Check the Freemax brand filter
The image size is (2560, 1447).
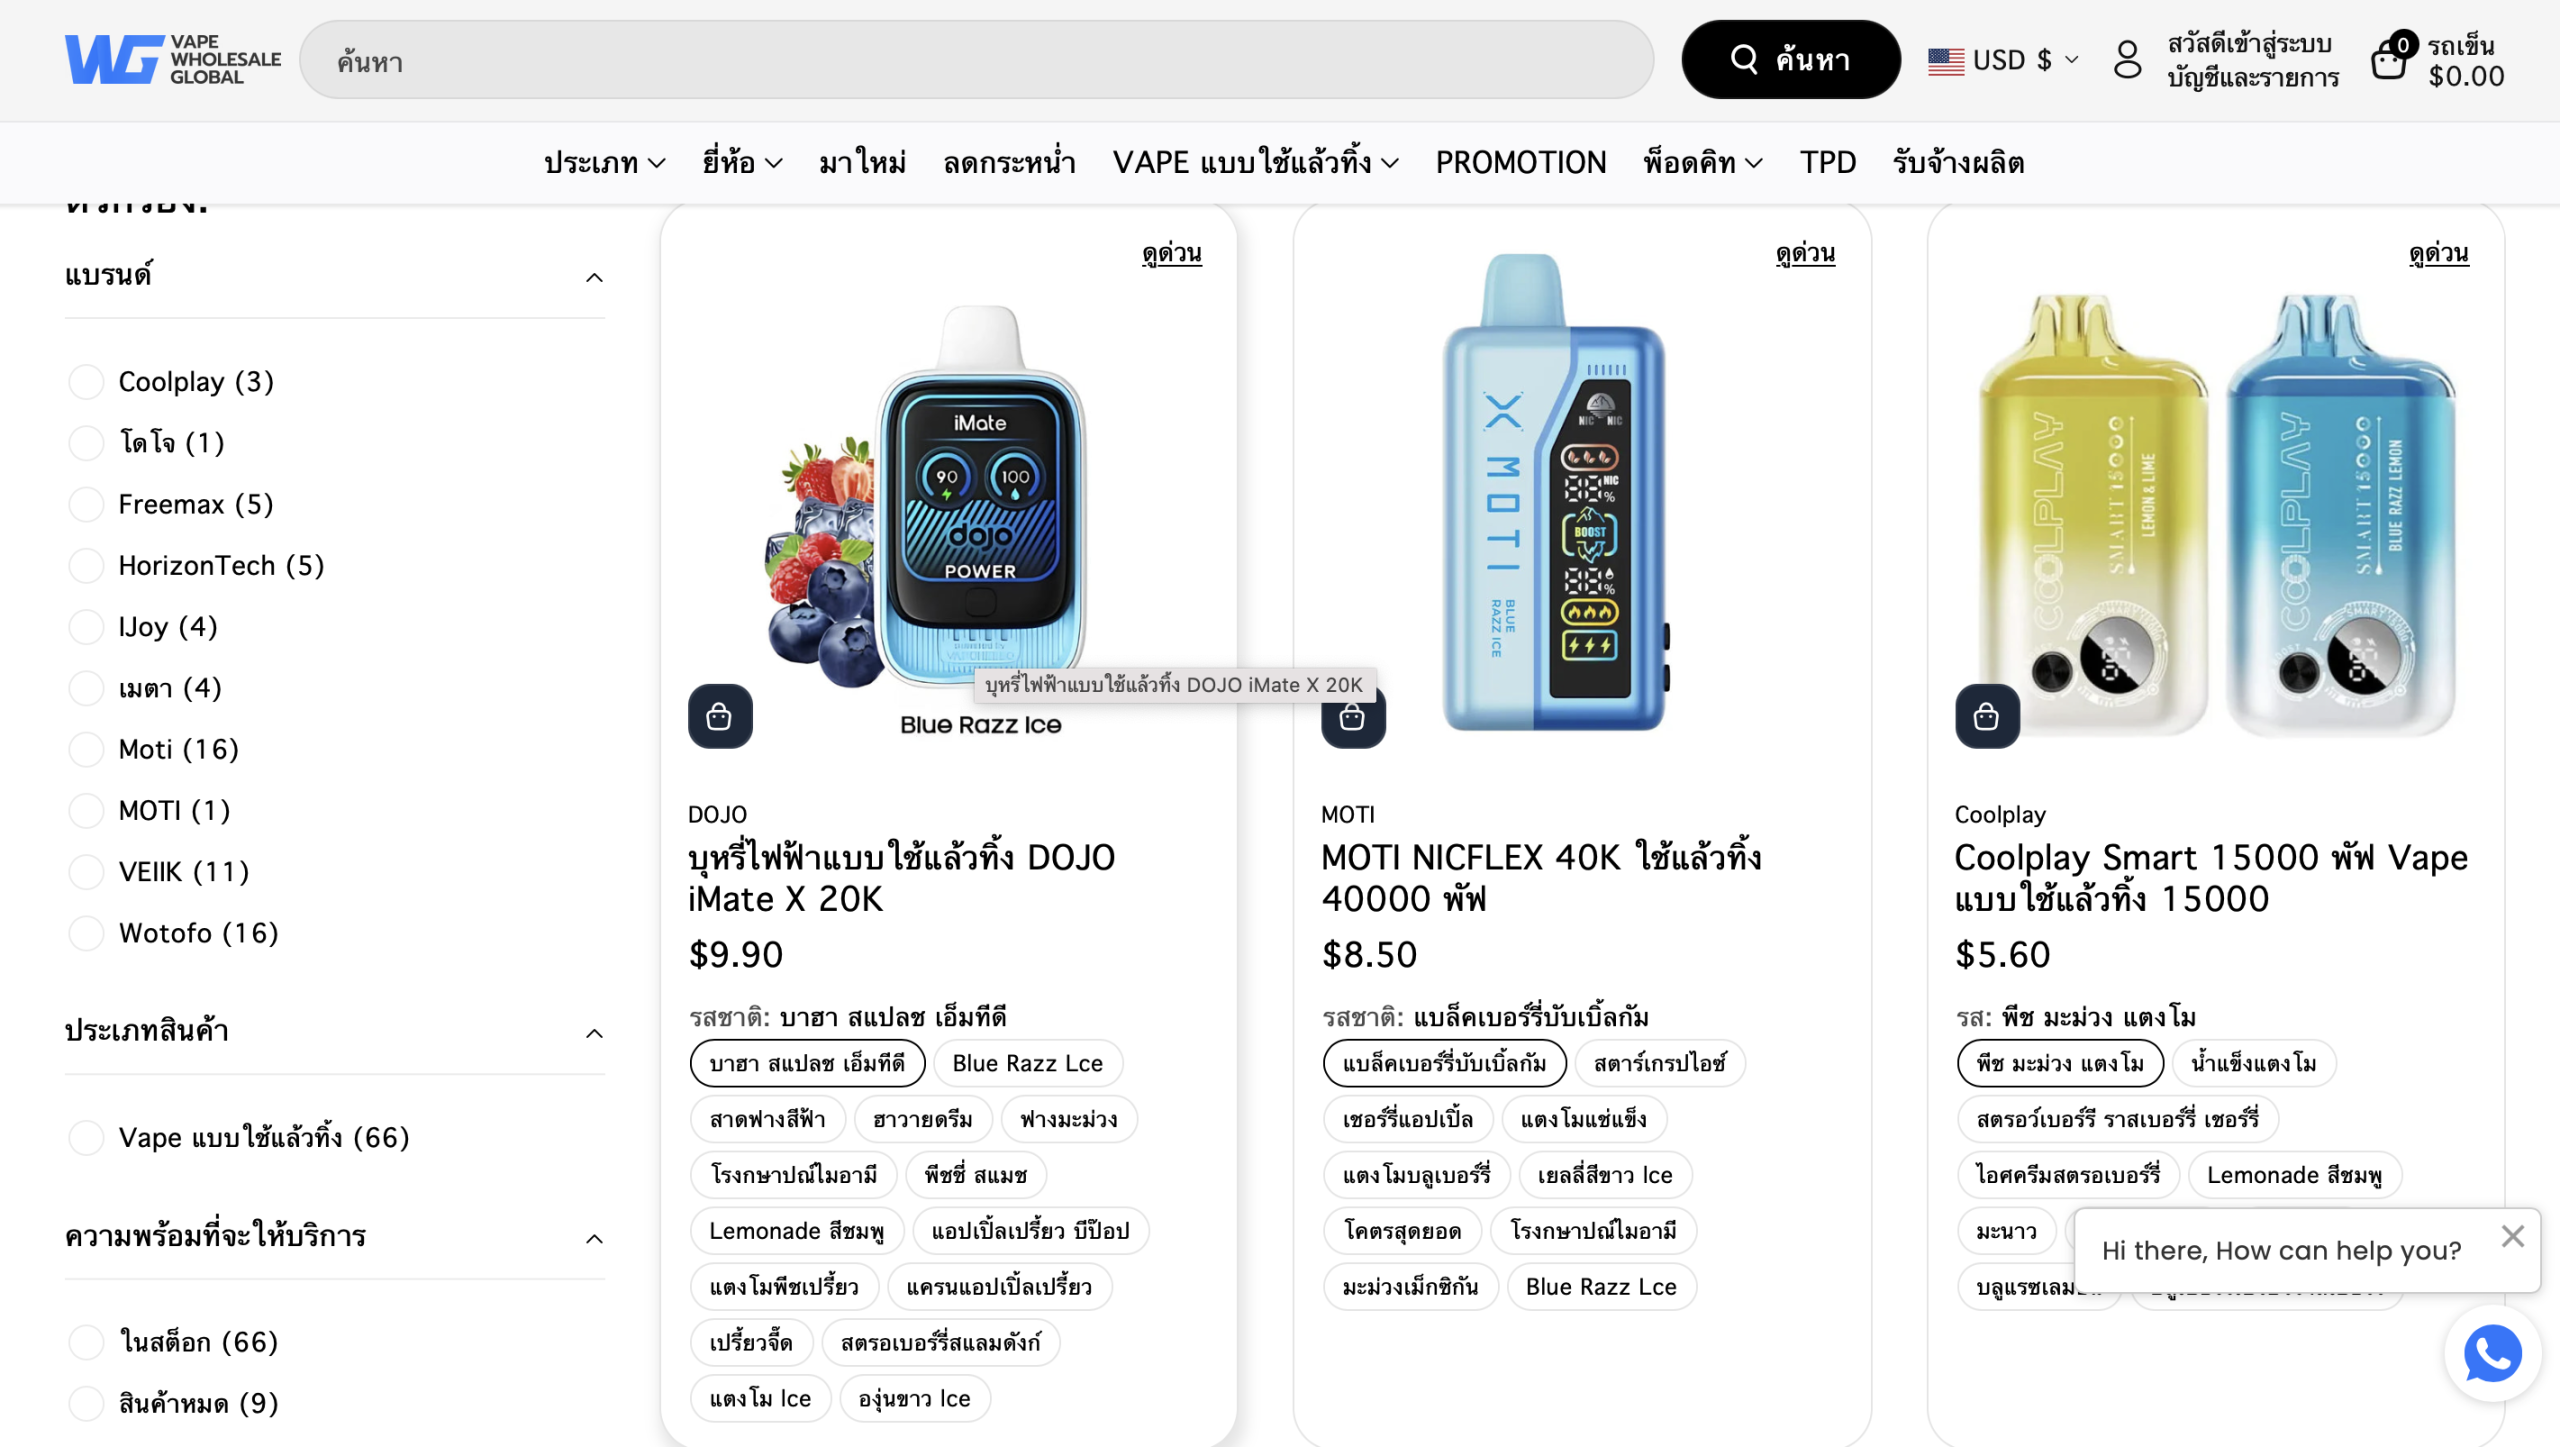(x=86, y=504)
